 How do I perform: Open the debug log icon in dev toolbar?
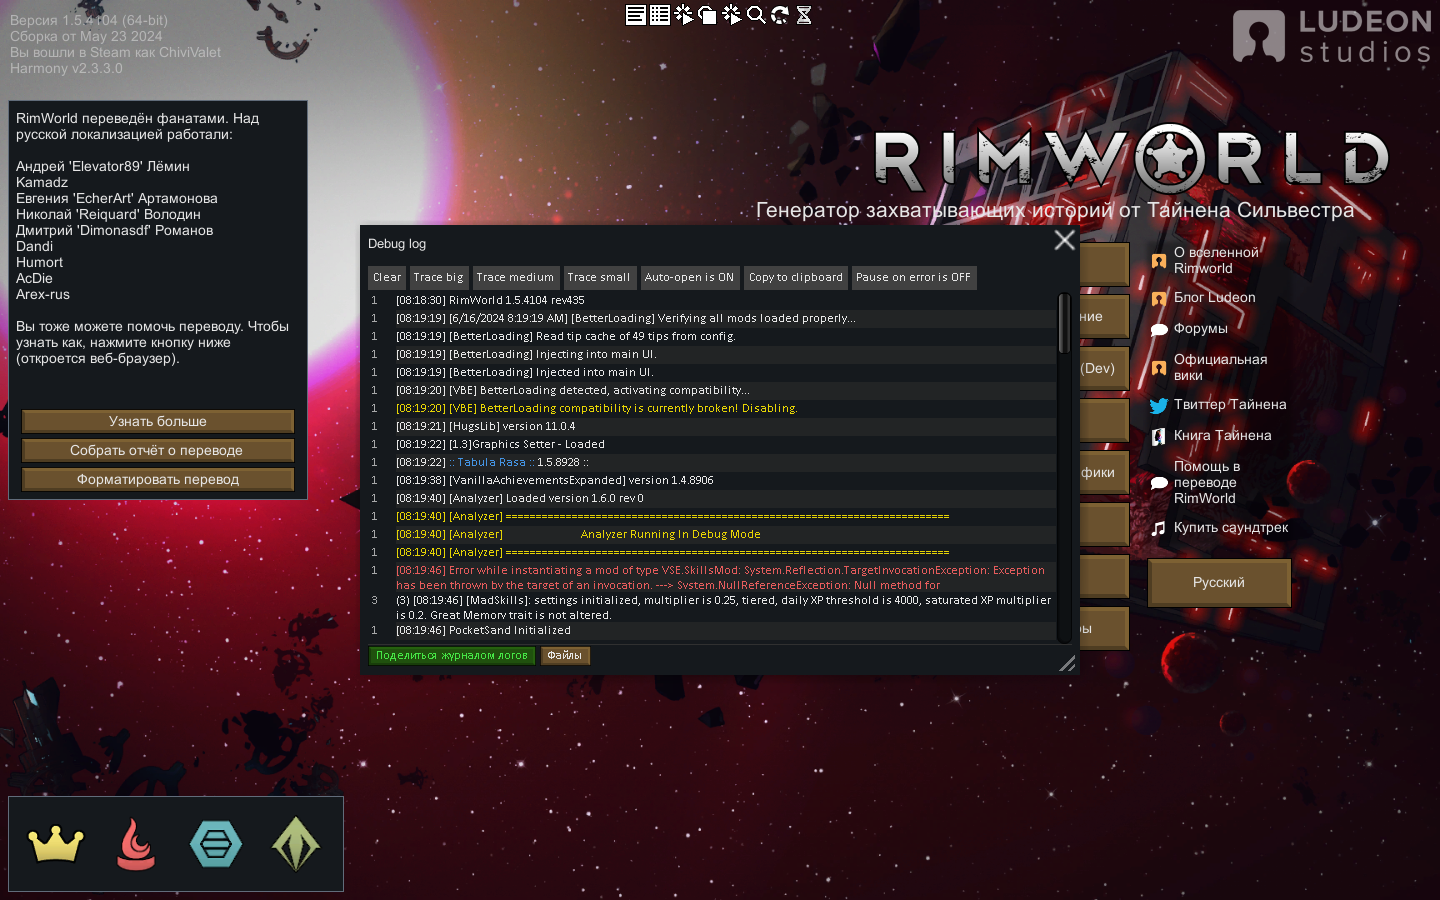635,14
